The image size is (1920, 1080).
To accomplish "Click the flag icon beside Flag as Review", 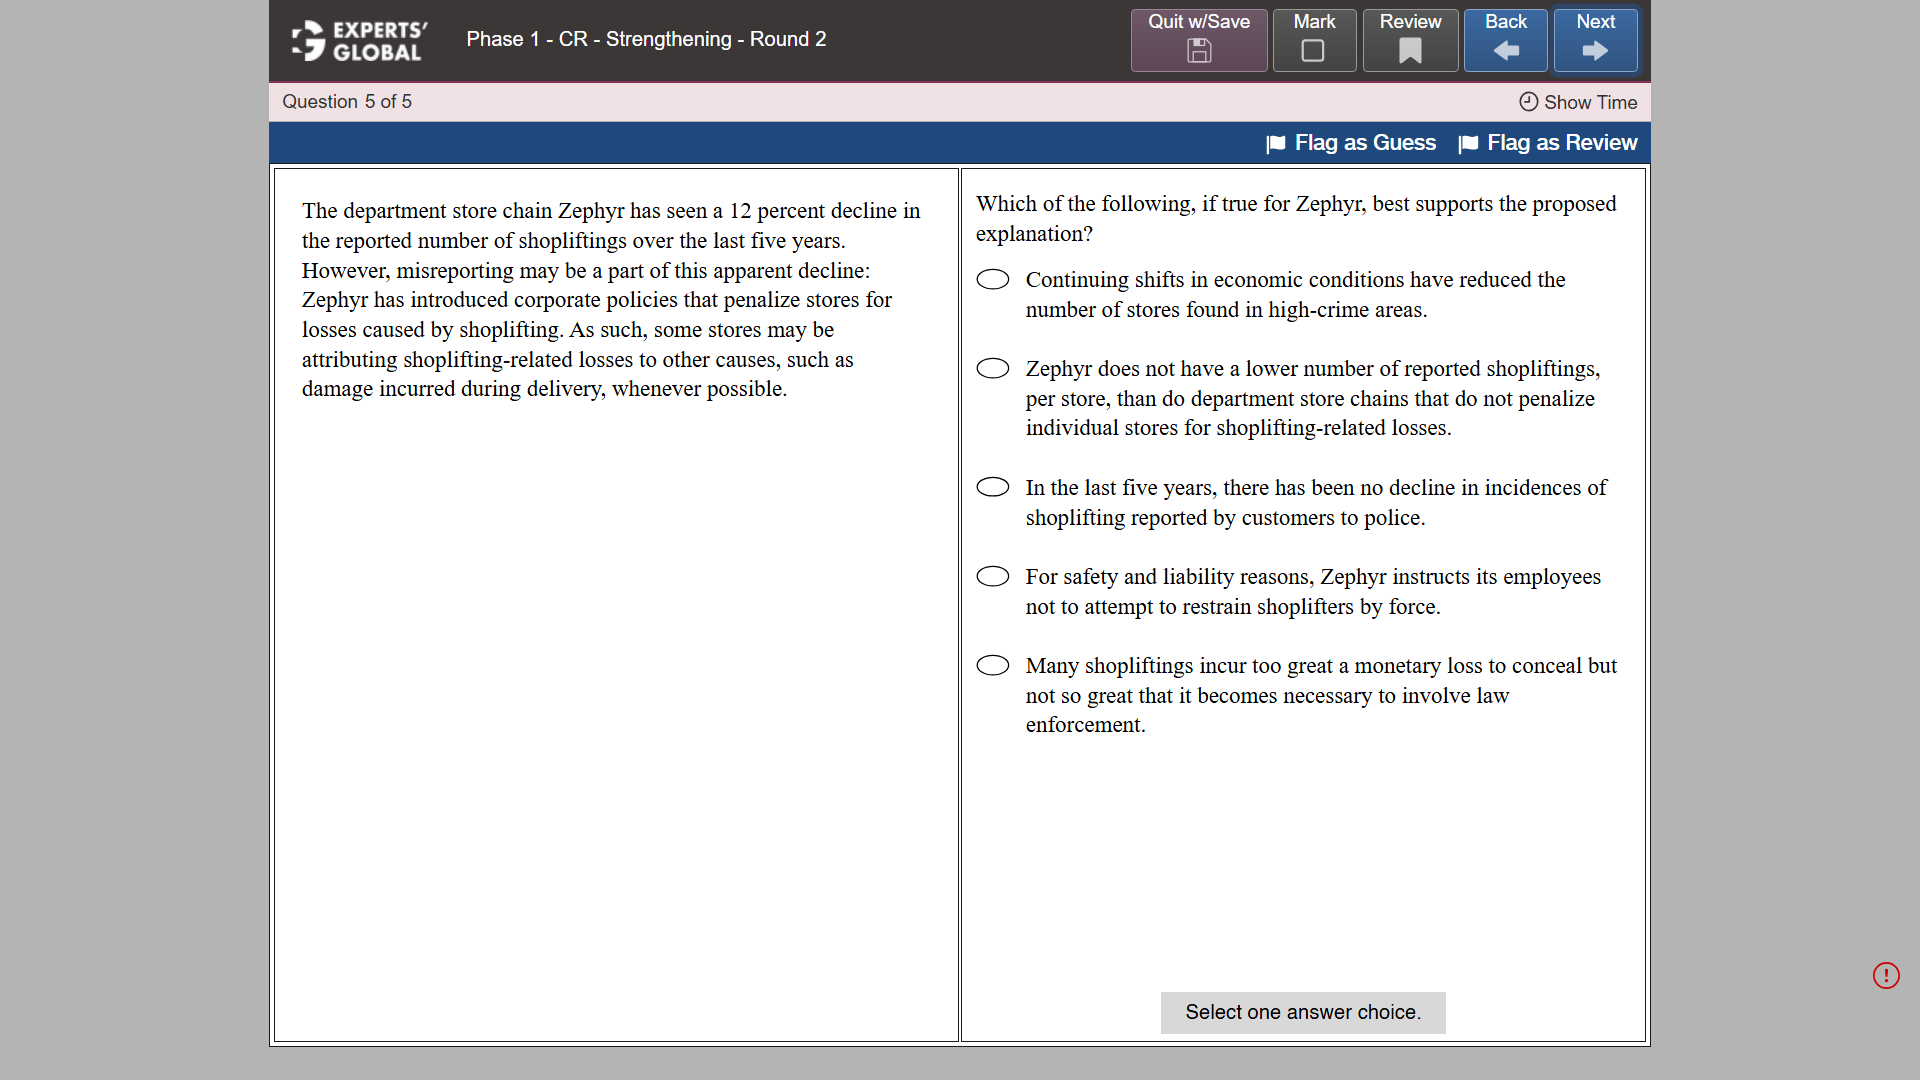I will [x=1469, y=143].
